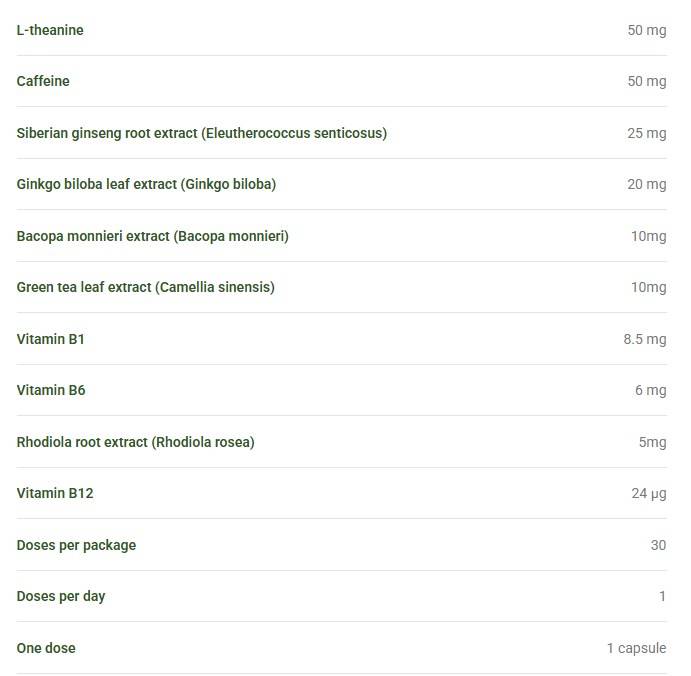The width and height of the screenshot is (691, 676).
Task: Click the 25 mg ginseng value
Action: pyautogui.click(x=646, y=133)
